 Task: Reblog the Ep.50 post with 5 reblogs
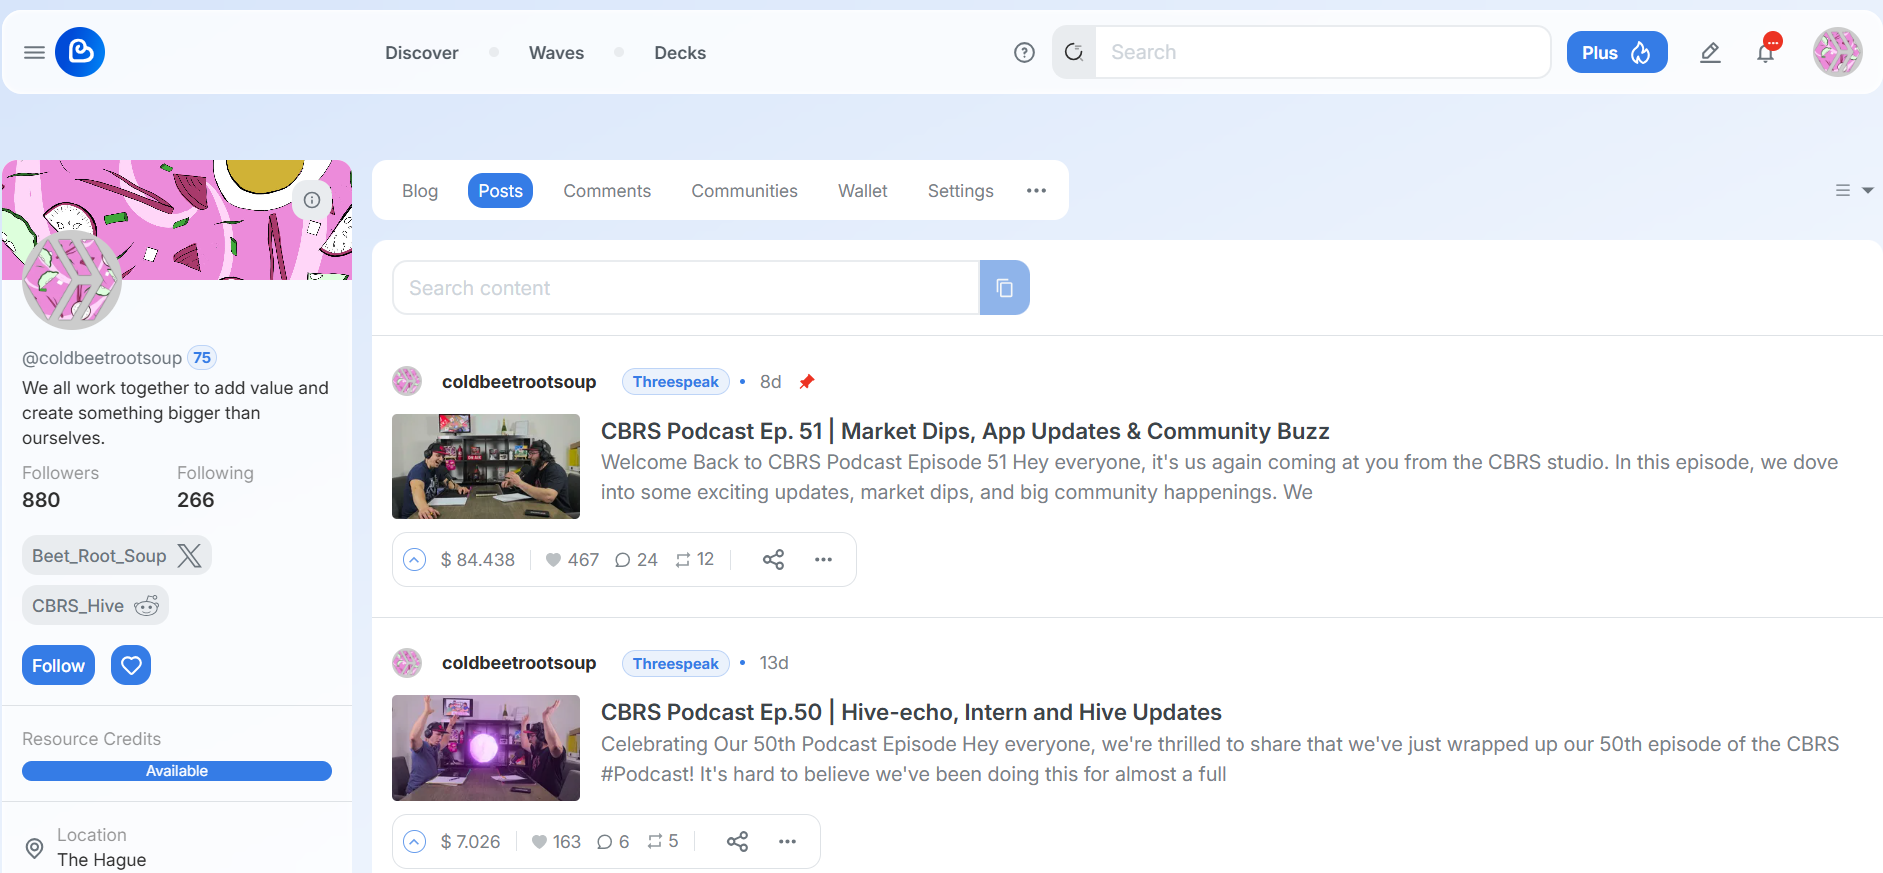(663, 842)
